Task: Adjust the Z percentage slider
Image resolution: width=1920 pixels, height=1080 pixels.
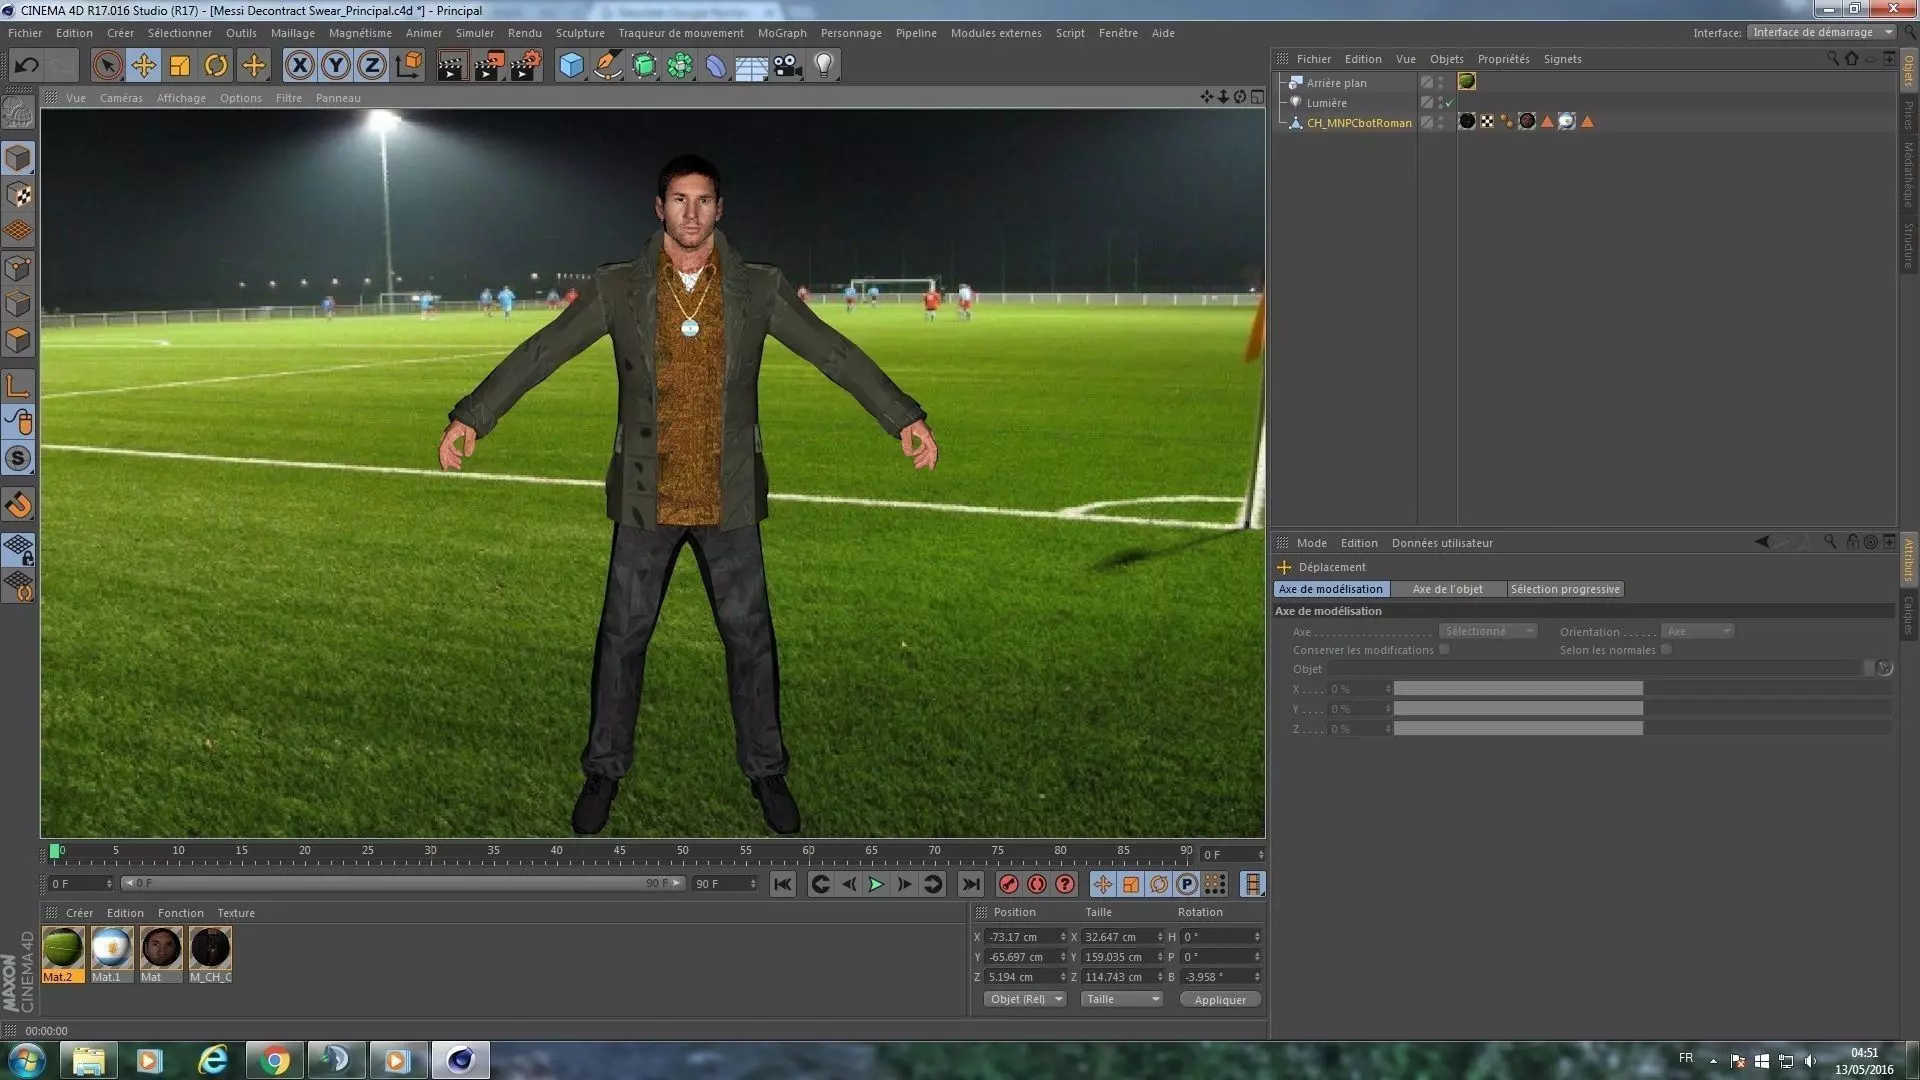Action: coord(1642,729)
